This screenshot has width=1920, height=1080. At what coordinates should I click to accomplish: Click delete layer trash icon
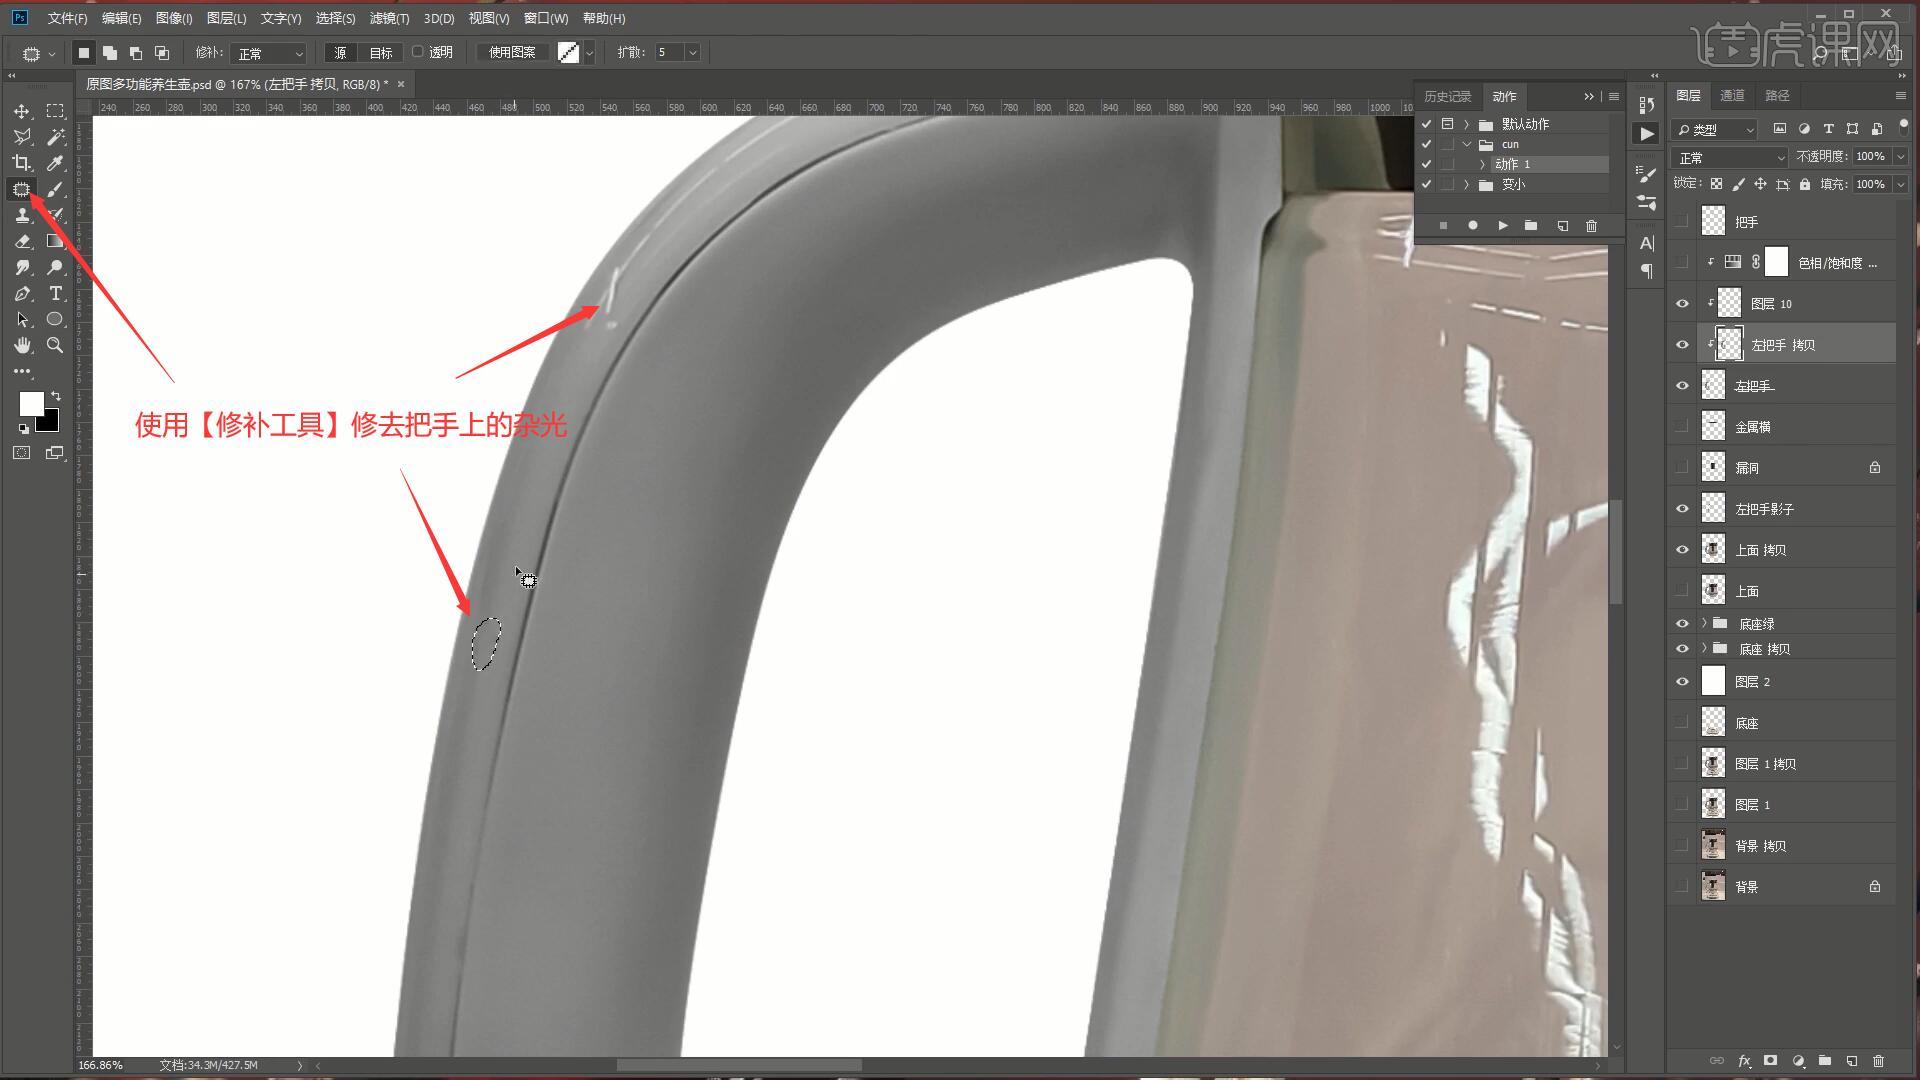[x=1878, y=1061]
